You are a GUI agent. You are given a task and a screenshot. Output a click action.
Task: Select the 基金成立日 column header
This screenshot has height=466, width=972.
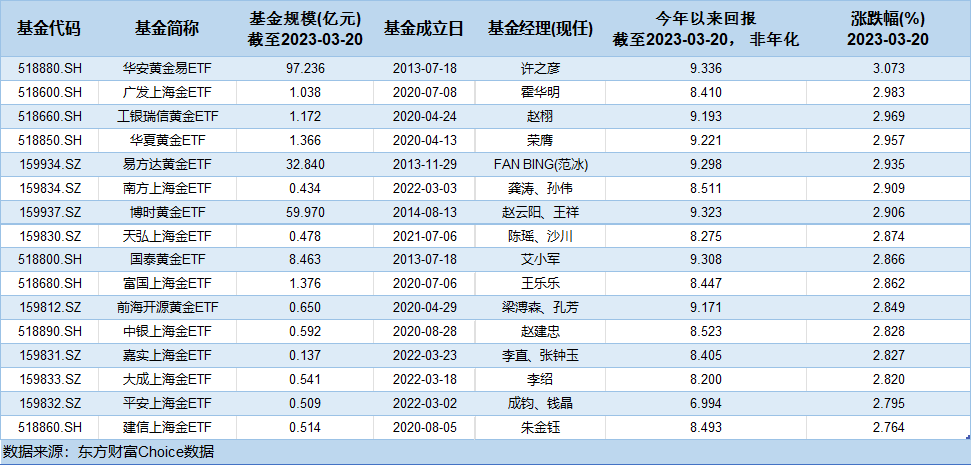pos(424,29)
